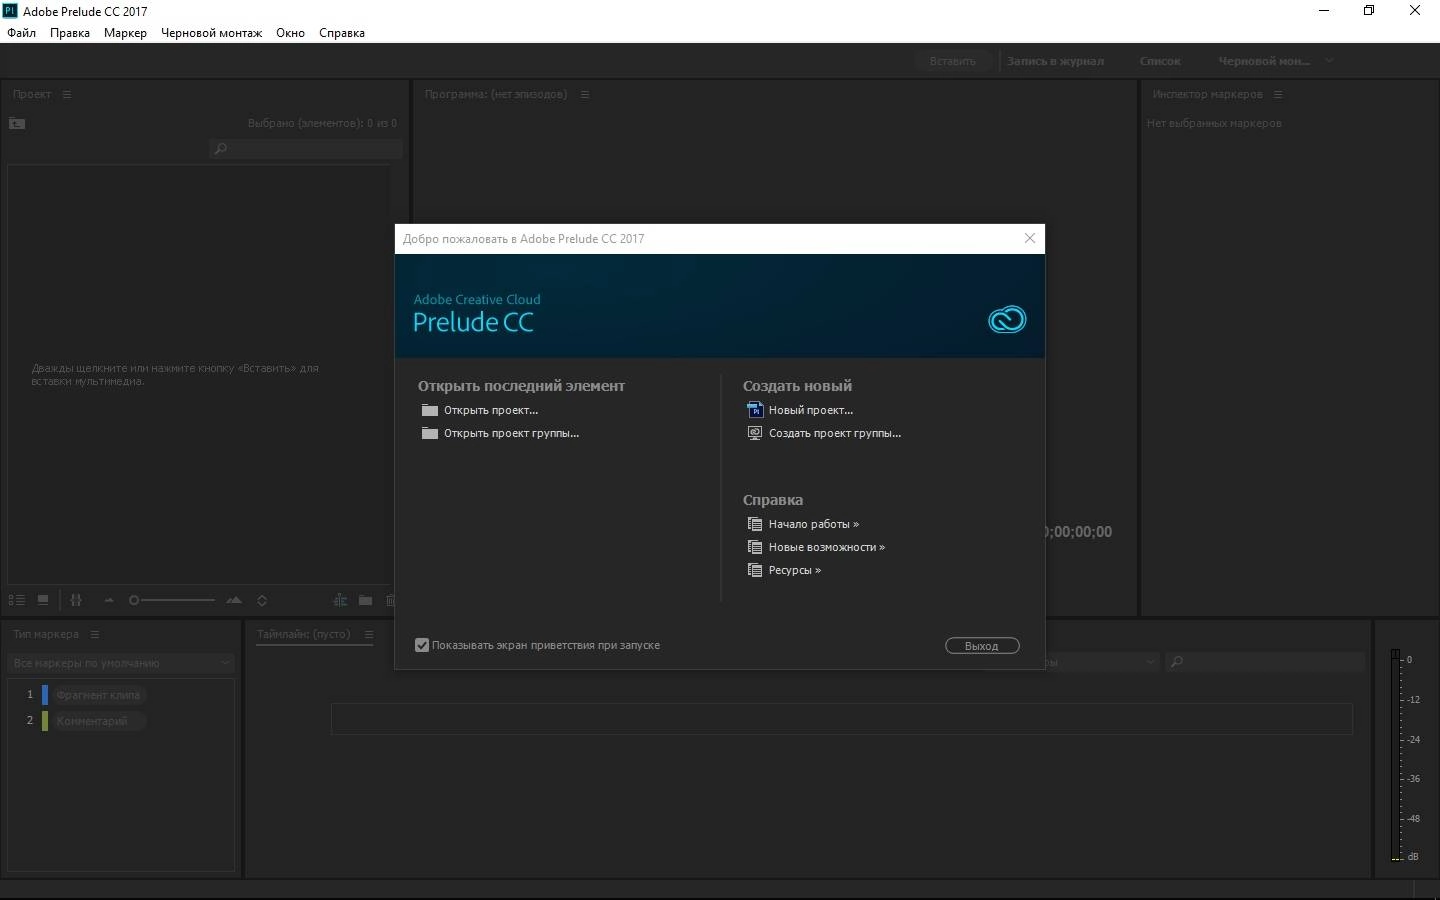The height and width of the screenshot is (900, 1440).
Task: Expand the Все маркеры по умолчанию dropdown
Action: click(x=122, y=663)
